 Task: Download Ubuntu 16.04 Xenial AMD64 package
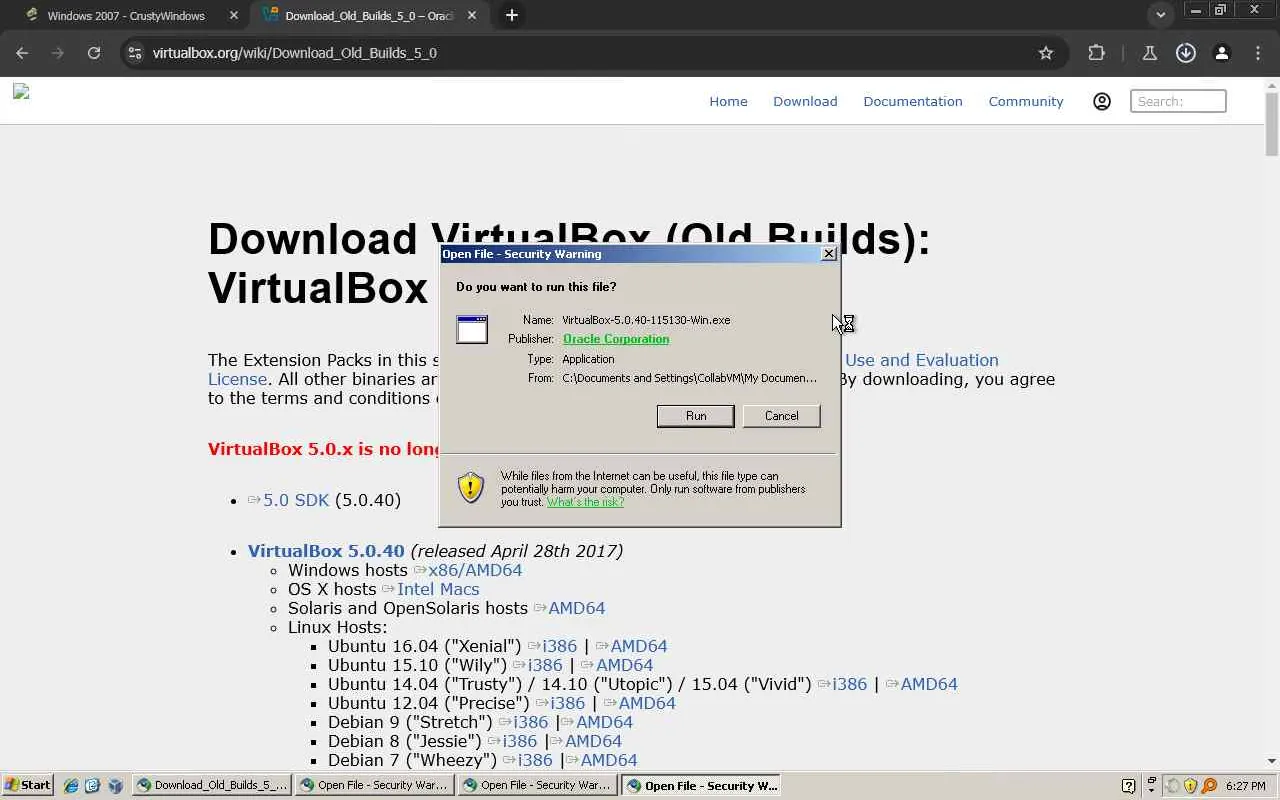pyautogui.click(x=639, y=646)
